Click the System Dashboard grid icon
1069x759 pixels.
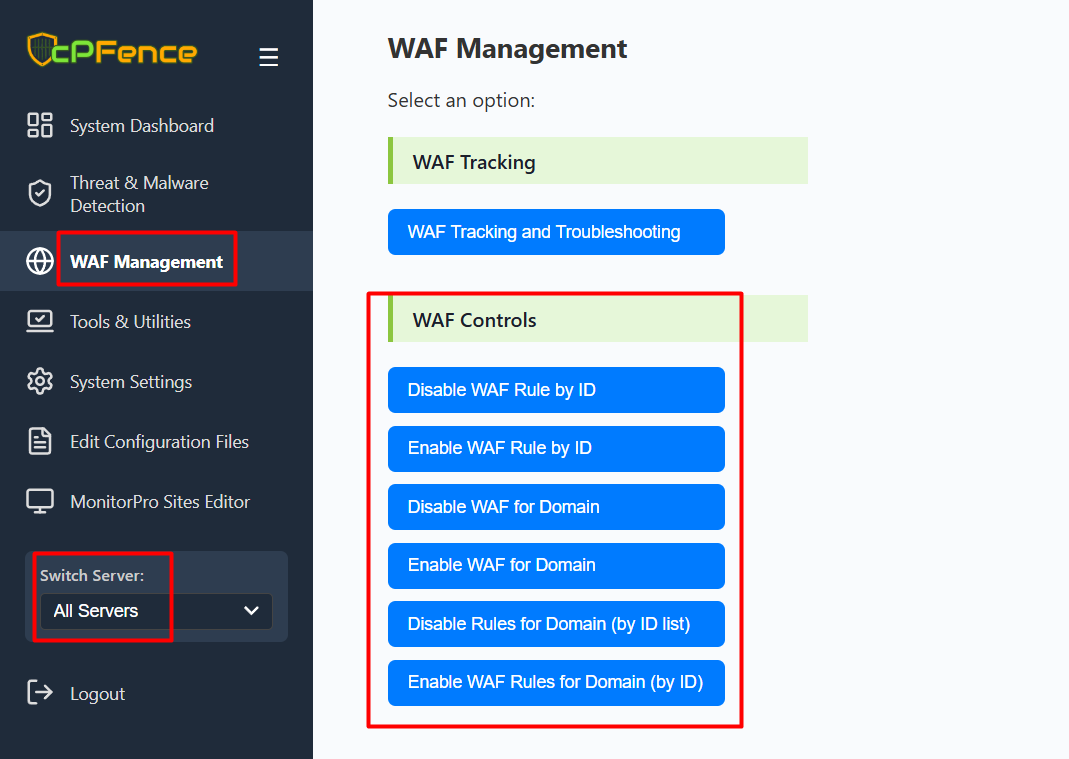pyautogui.click(x=40, y=125)
